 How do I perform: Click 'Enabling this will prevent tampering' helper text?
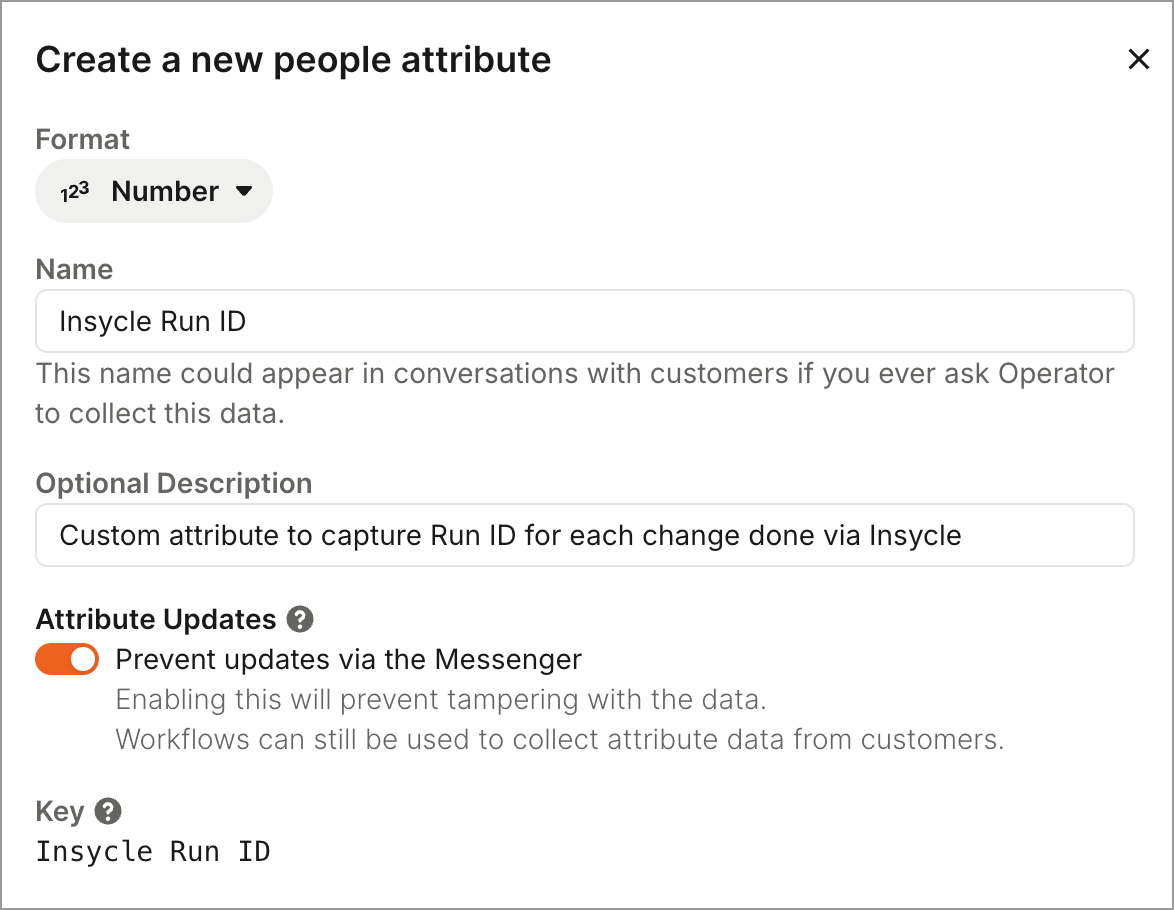point(441,700)
